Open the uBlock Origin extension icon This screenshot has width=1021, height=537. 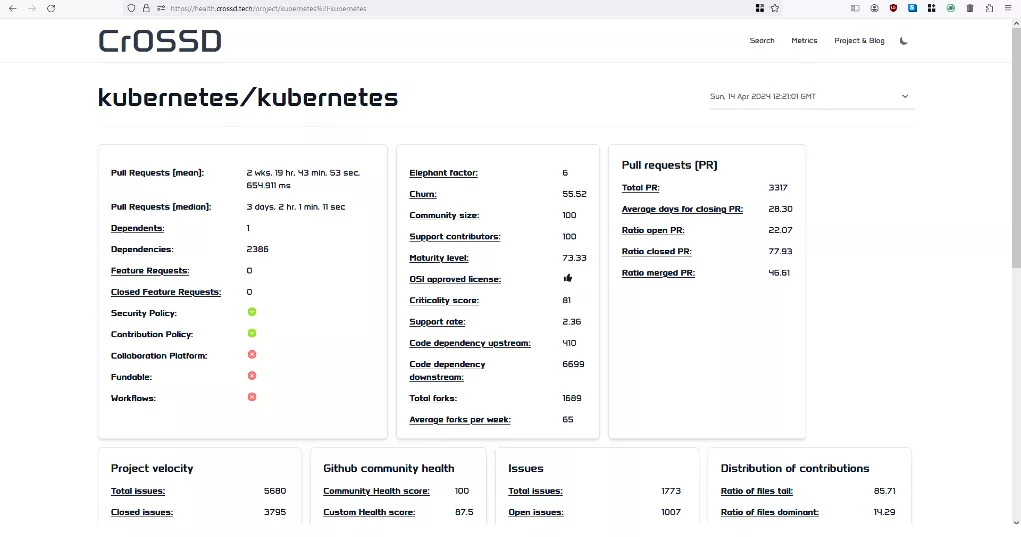(893, 8)
